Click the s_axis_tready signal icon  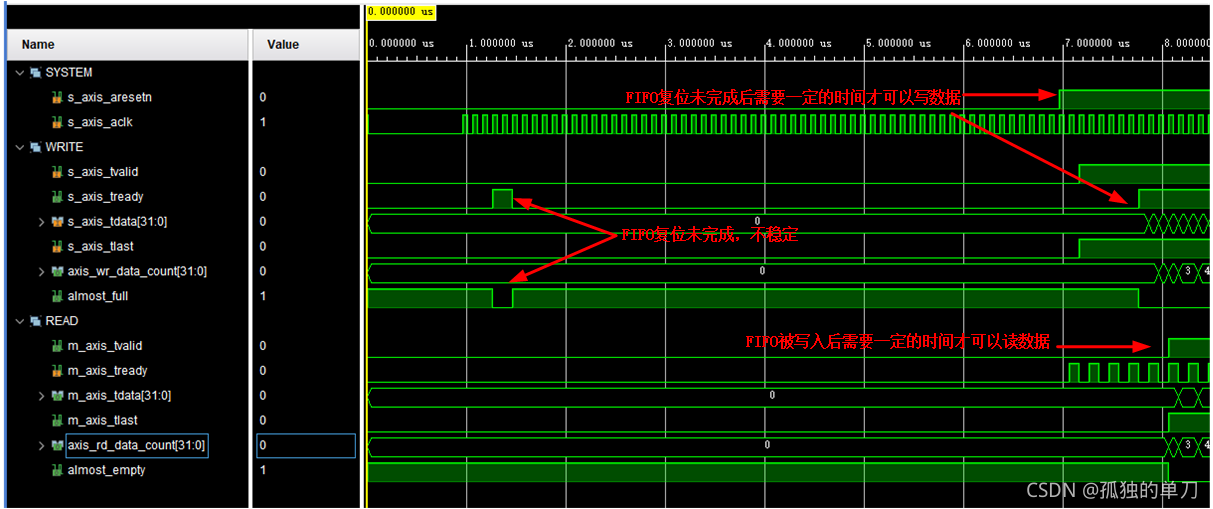click(58, 197)
